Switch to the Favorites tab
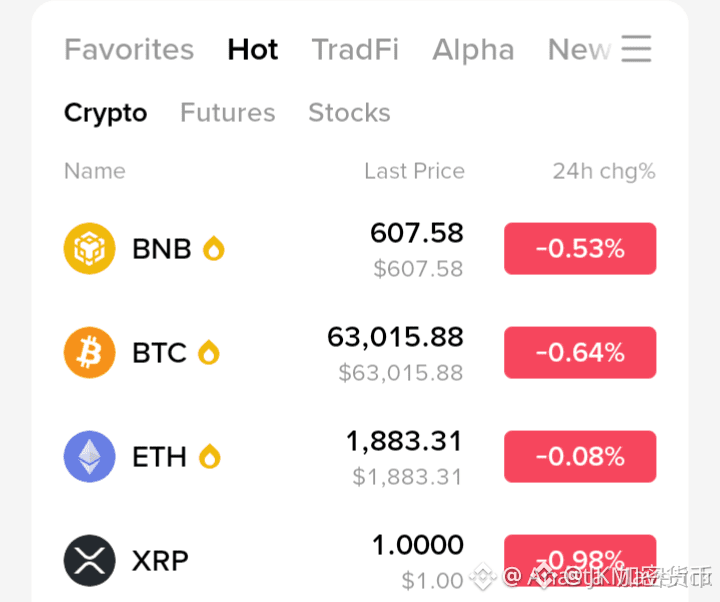 pyautogui.click(x=129, y=49)
